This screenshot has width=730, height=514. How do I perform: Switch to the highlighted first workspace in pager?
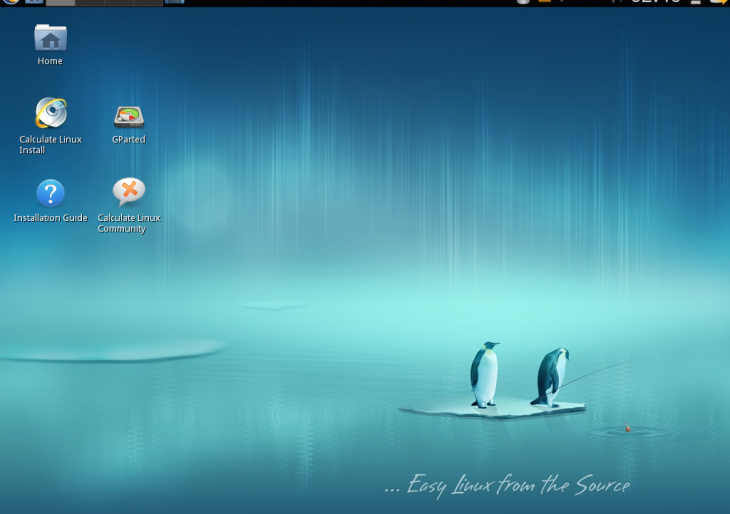(61, 2)
